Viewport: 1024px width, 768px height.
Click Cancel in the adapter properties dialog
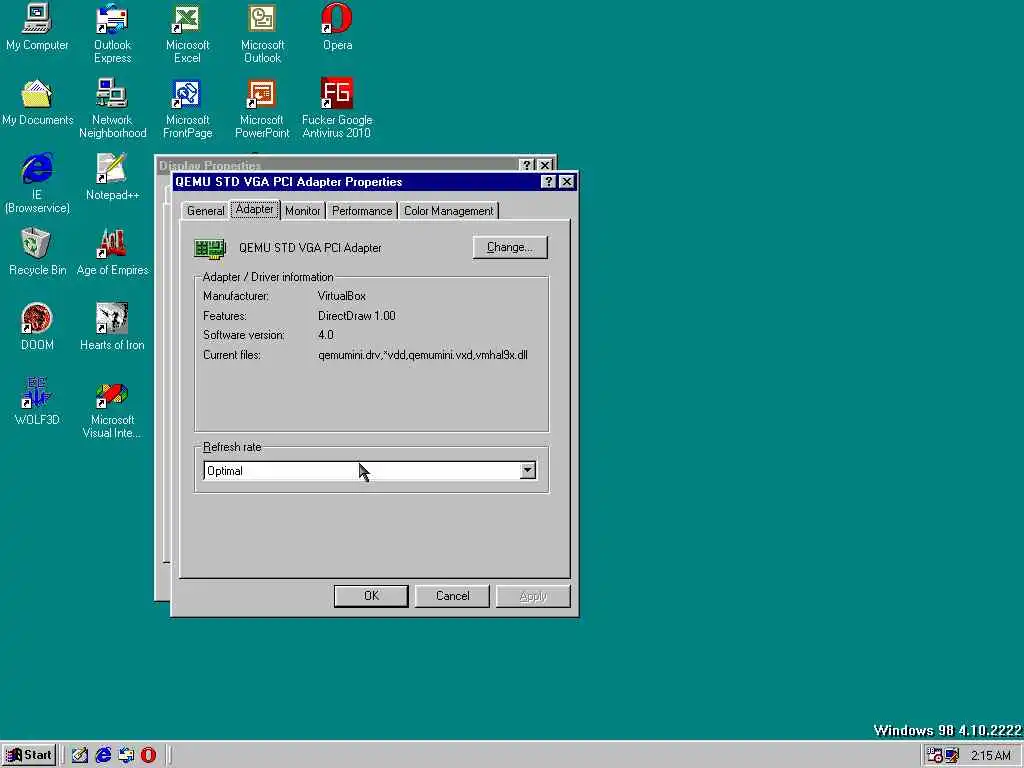452,596
